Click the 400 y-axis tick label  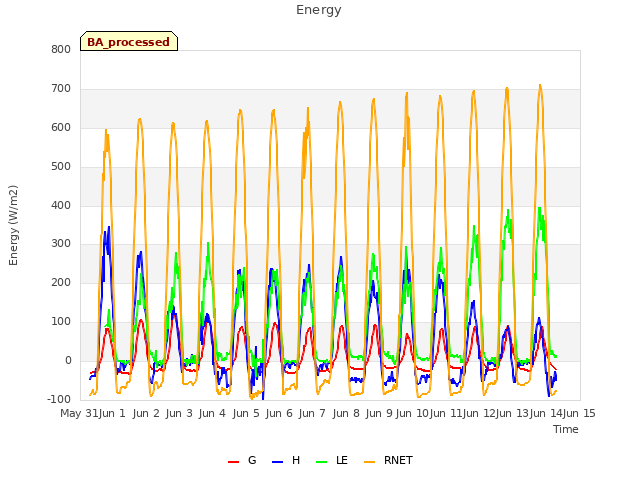point(61,205)
